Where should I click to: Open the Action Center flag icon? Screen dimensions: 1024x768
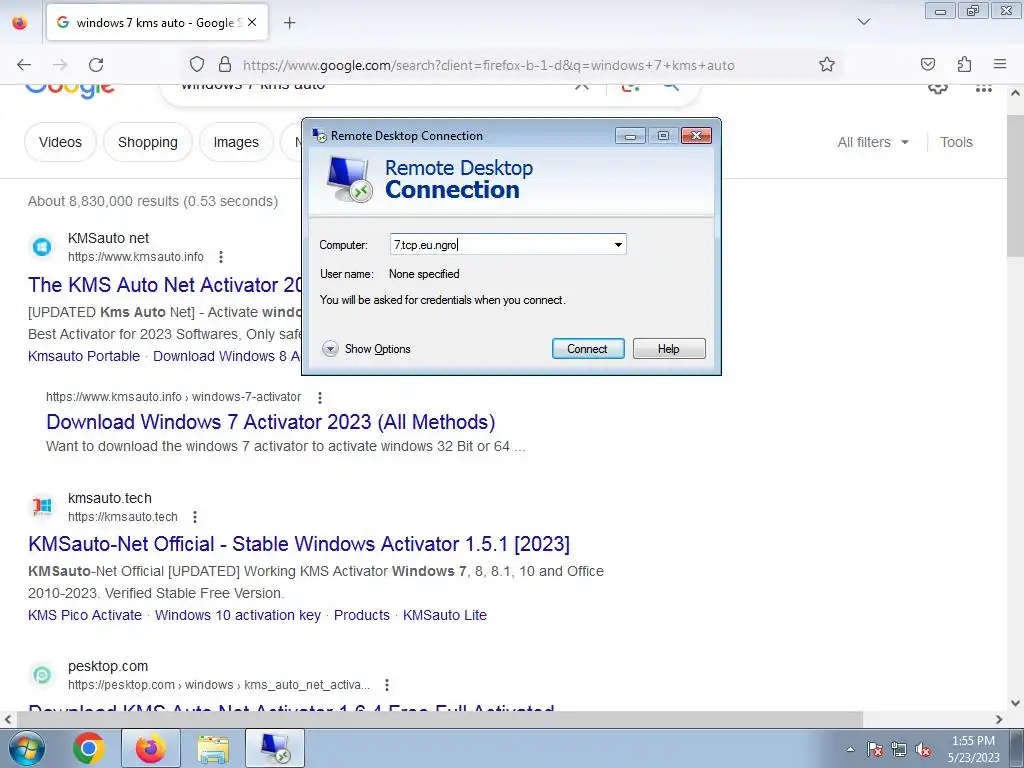point(875,749)
